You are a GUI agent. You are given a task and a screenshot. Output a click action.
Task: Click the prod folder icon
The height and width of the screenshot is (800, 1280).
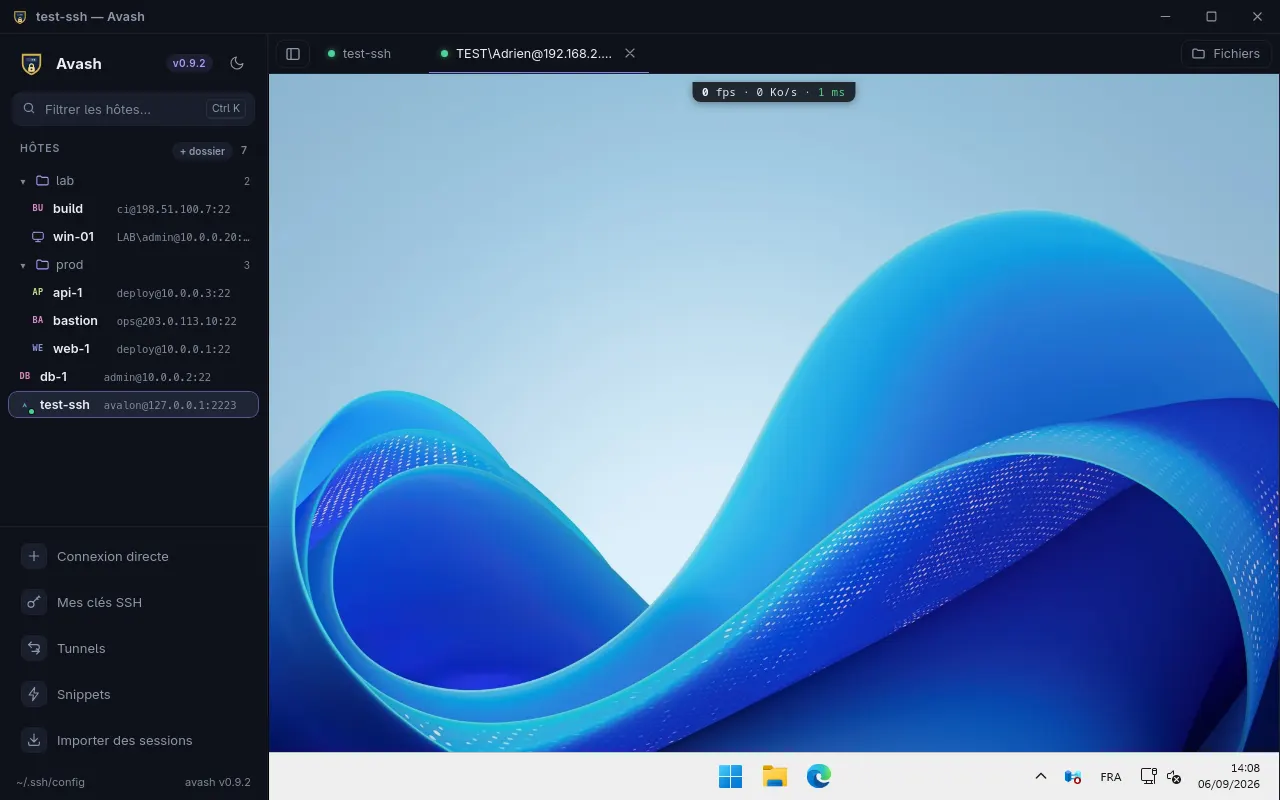[x=42, y=265]
